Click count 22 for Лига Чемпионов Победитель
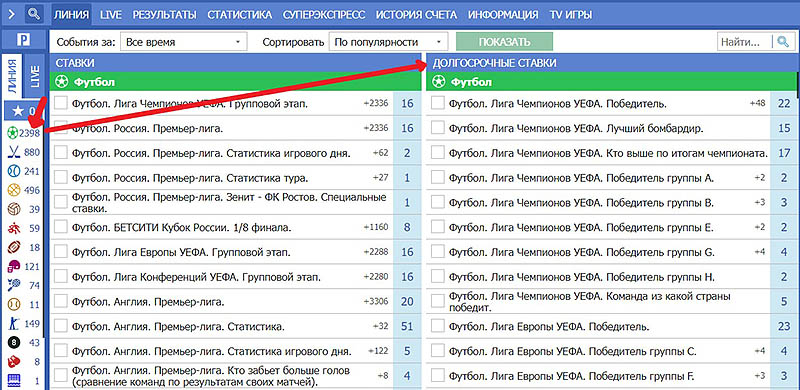The height and width of the screenshot is (390, 800). (784, 104)
